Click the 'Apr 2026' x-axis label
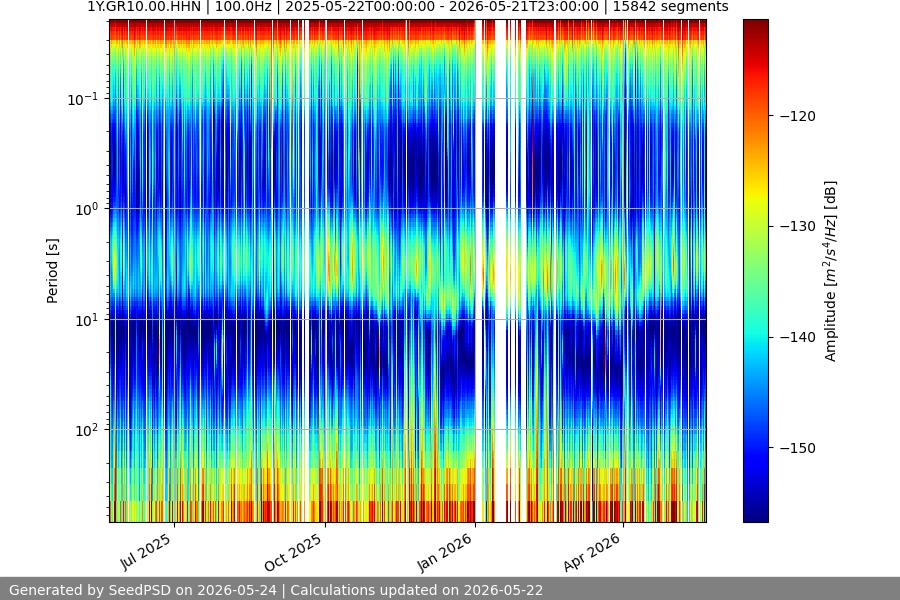Screen dimensions: 900x600 point(592,552)
